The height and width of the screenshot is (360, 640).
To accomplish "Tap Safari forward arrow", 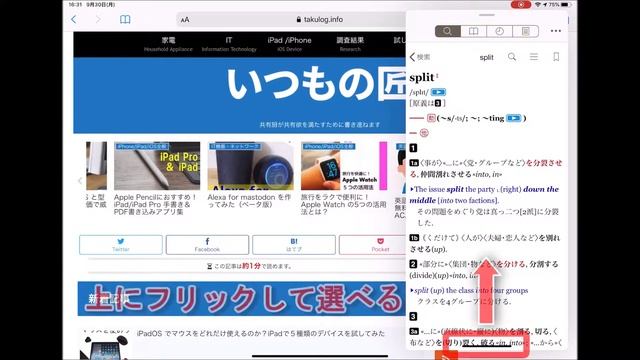I will [98, 19].
